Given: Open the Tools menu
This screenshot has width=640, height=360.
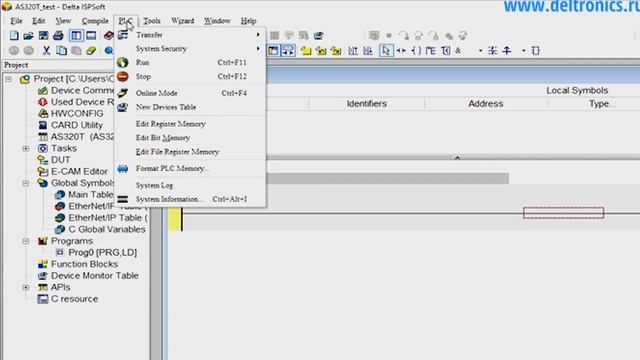Looking at the screenshot, I should click(152, 21).
